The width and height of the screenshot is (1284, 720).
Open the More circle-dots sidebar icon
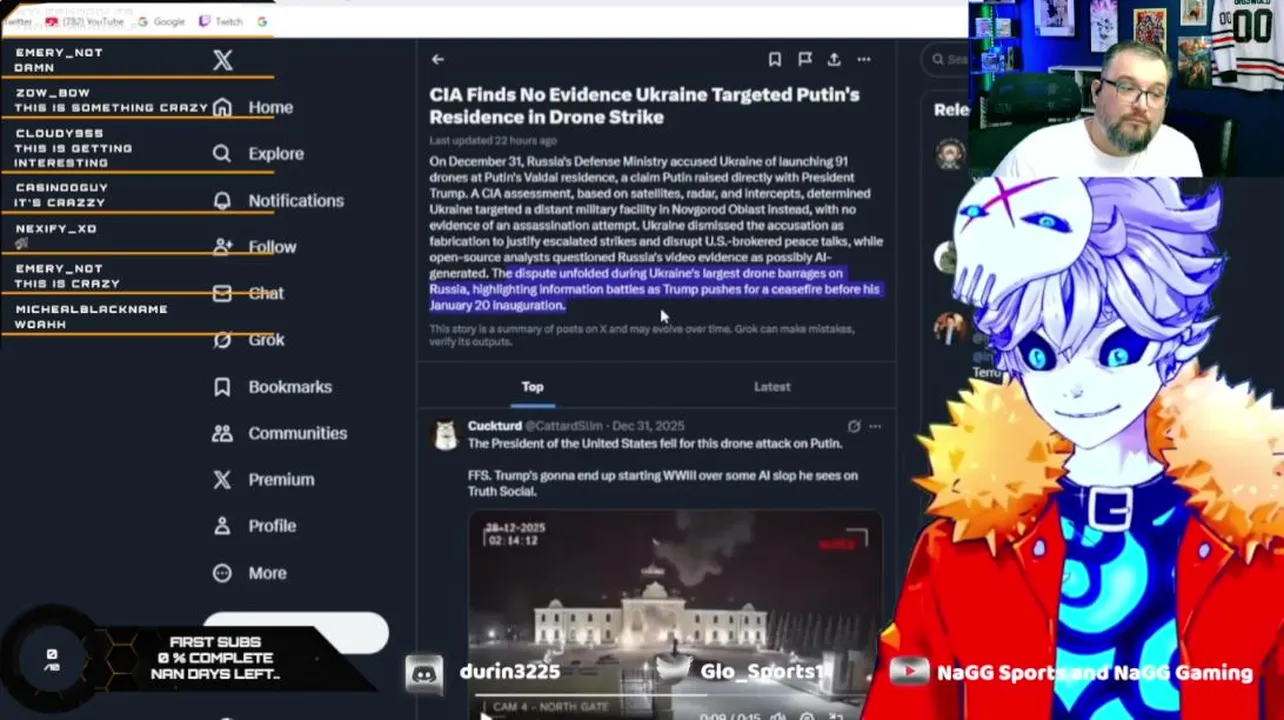[x=222, y=573]
